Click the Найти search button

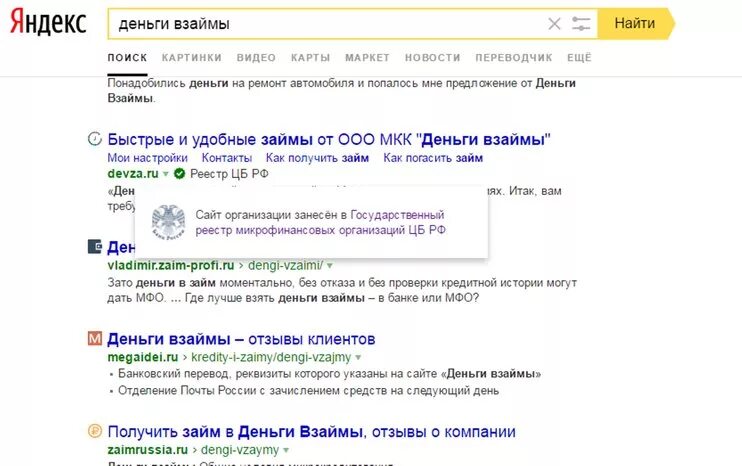click(635, 23)
